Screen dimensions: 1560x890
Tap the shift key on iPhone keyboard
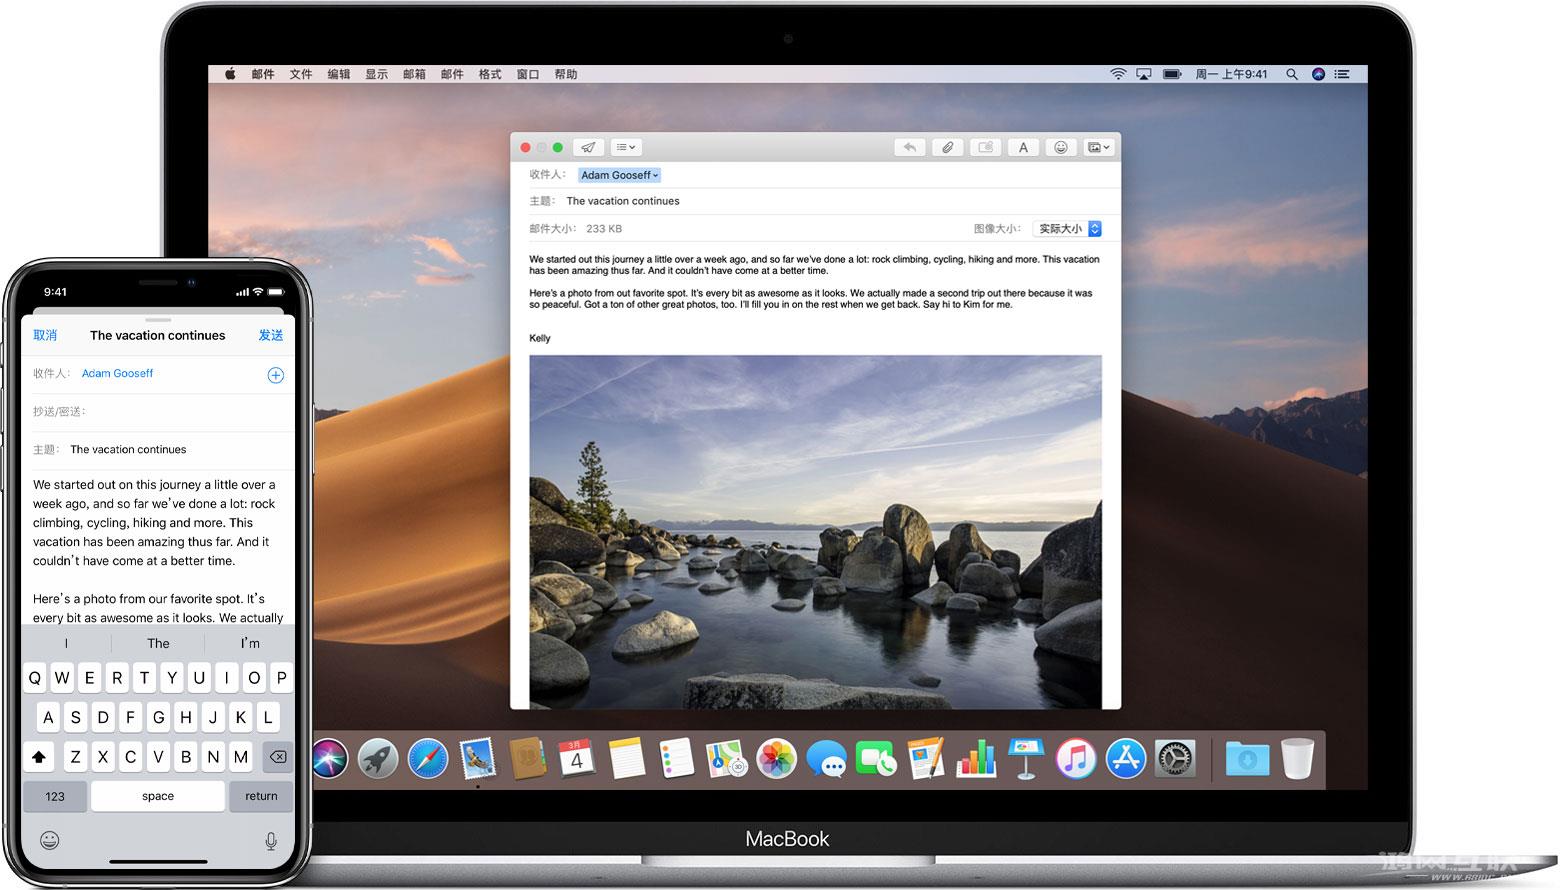click(x=39, y=757)
